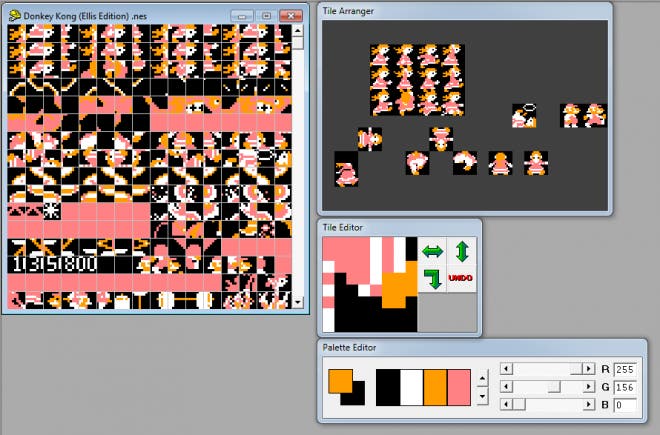Select the white asterisk tile in ROM grid
The image size is (660, 435).
[x=52, y=211]
